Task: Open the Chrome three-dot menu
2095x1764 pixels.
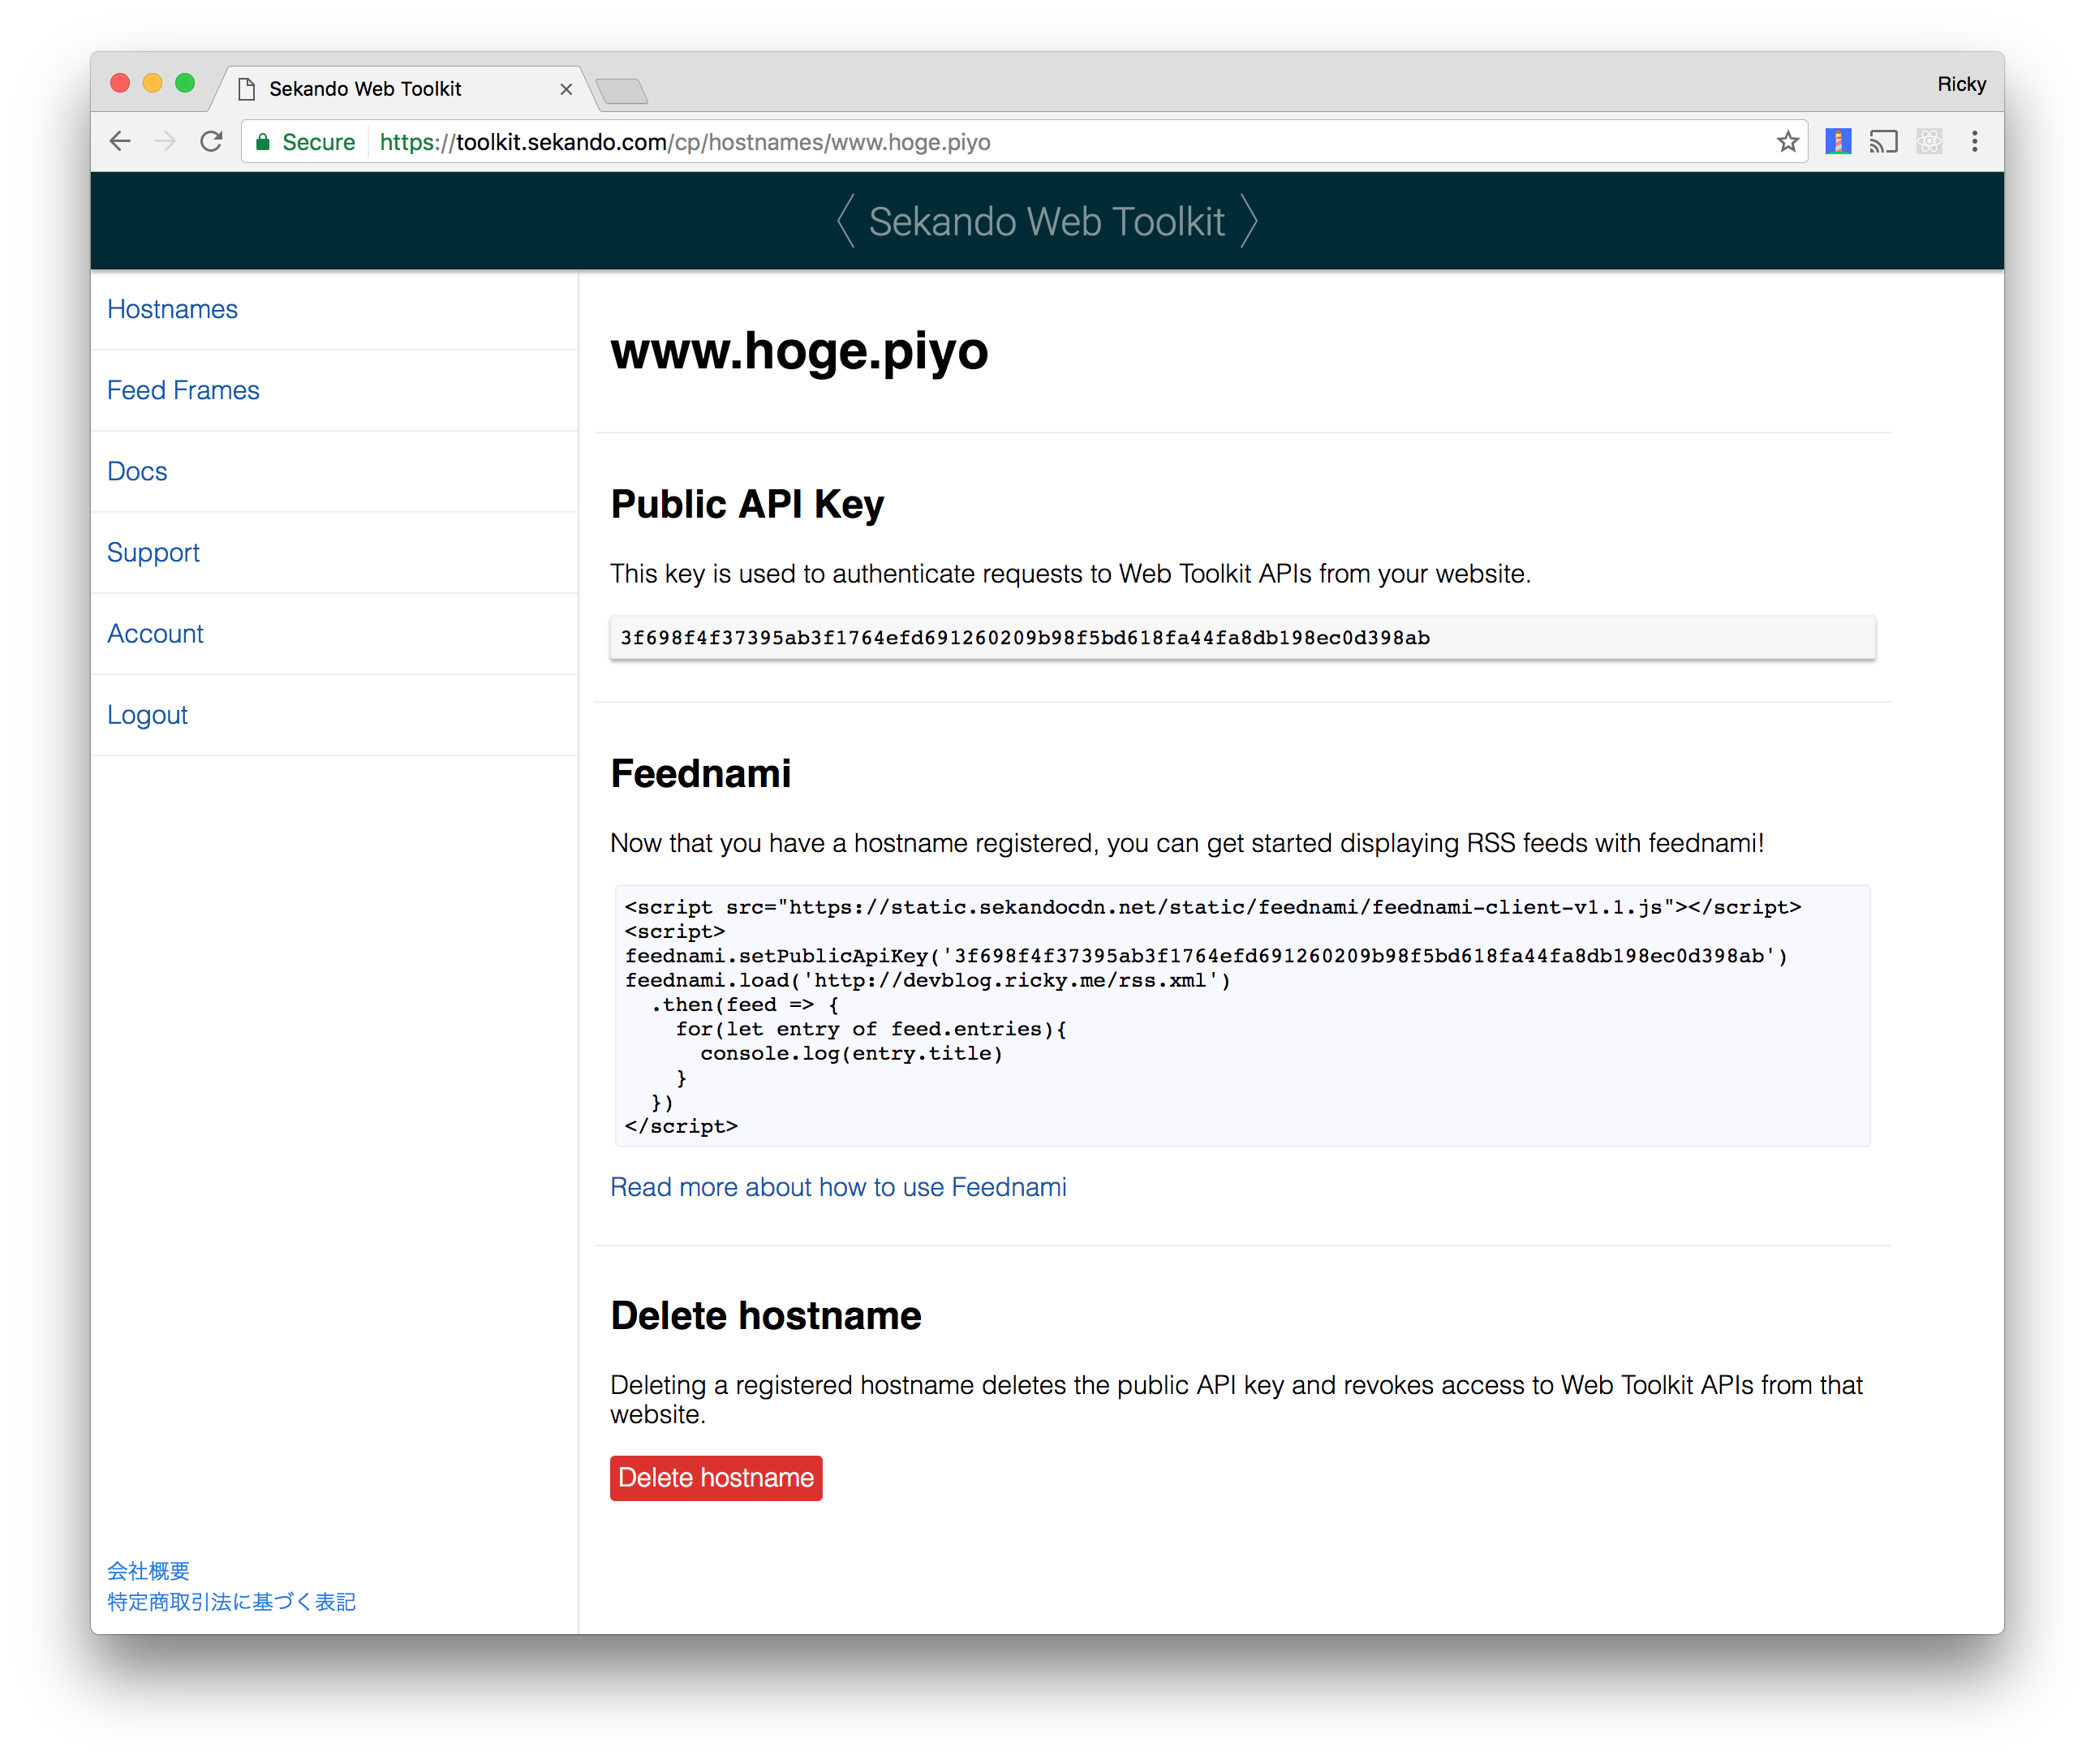Action: [x=1974, y=141]
